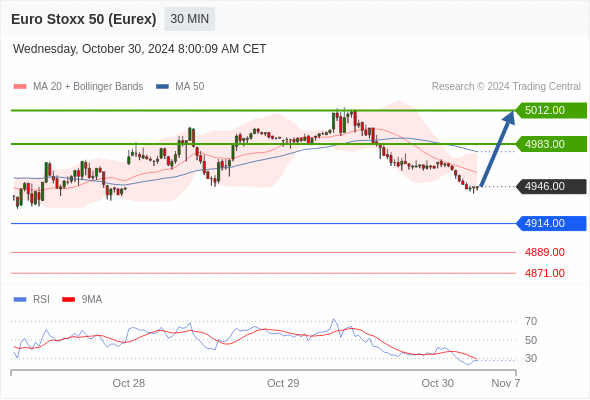The width and height of the screenshot is (590, 400).
Task: Click the RSI 50 level label
Action: pyautogui.click(x=531, y=340)
